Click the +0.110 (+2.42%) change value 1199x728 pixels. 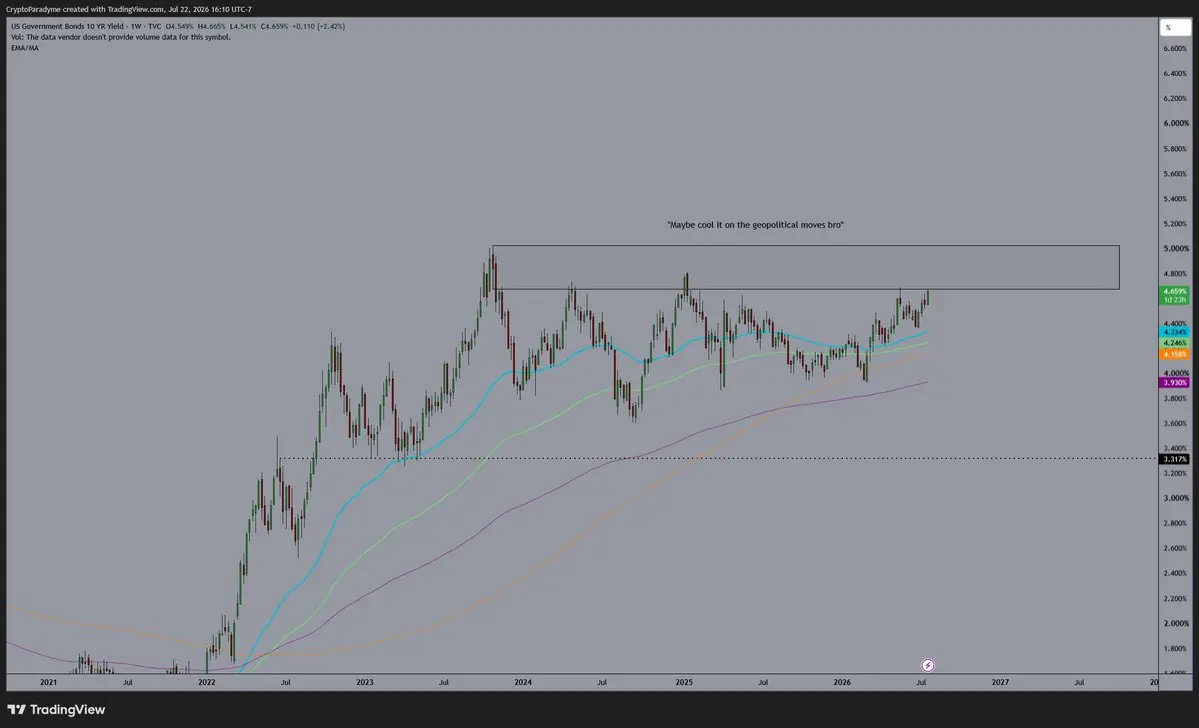[x=318, y=26]
